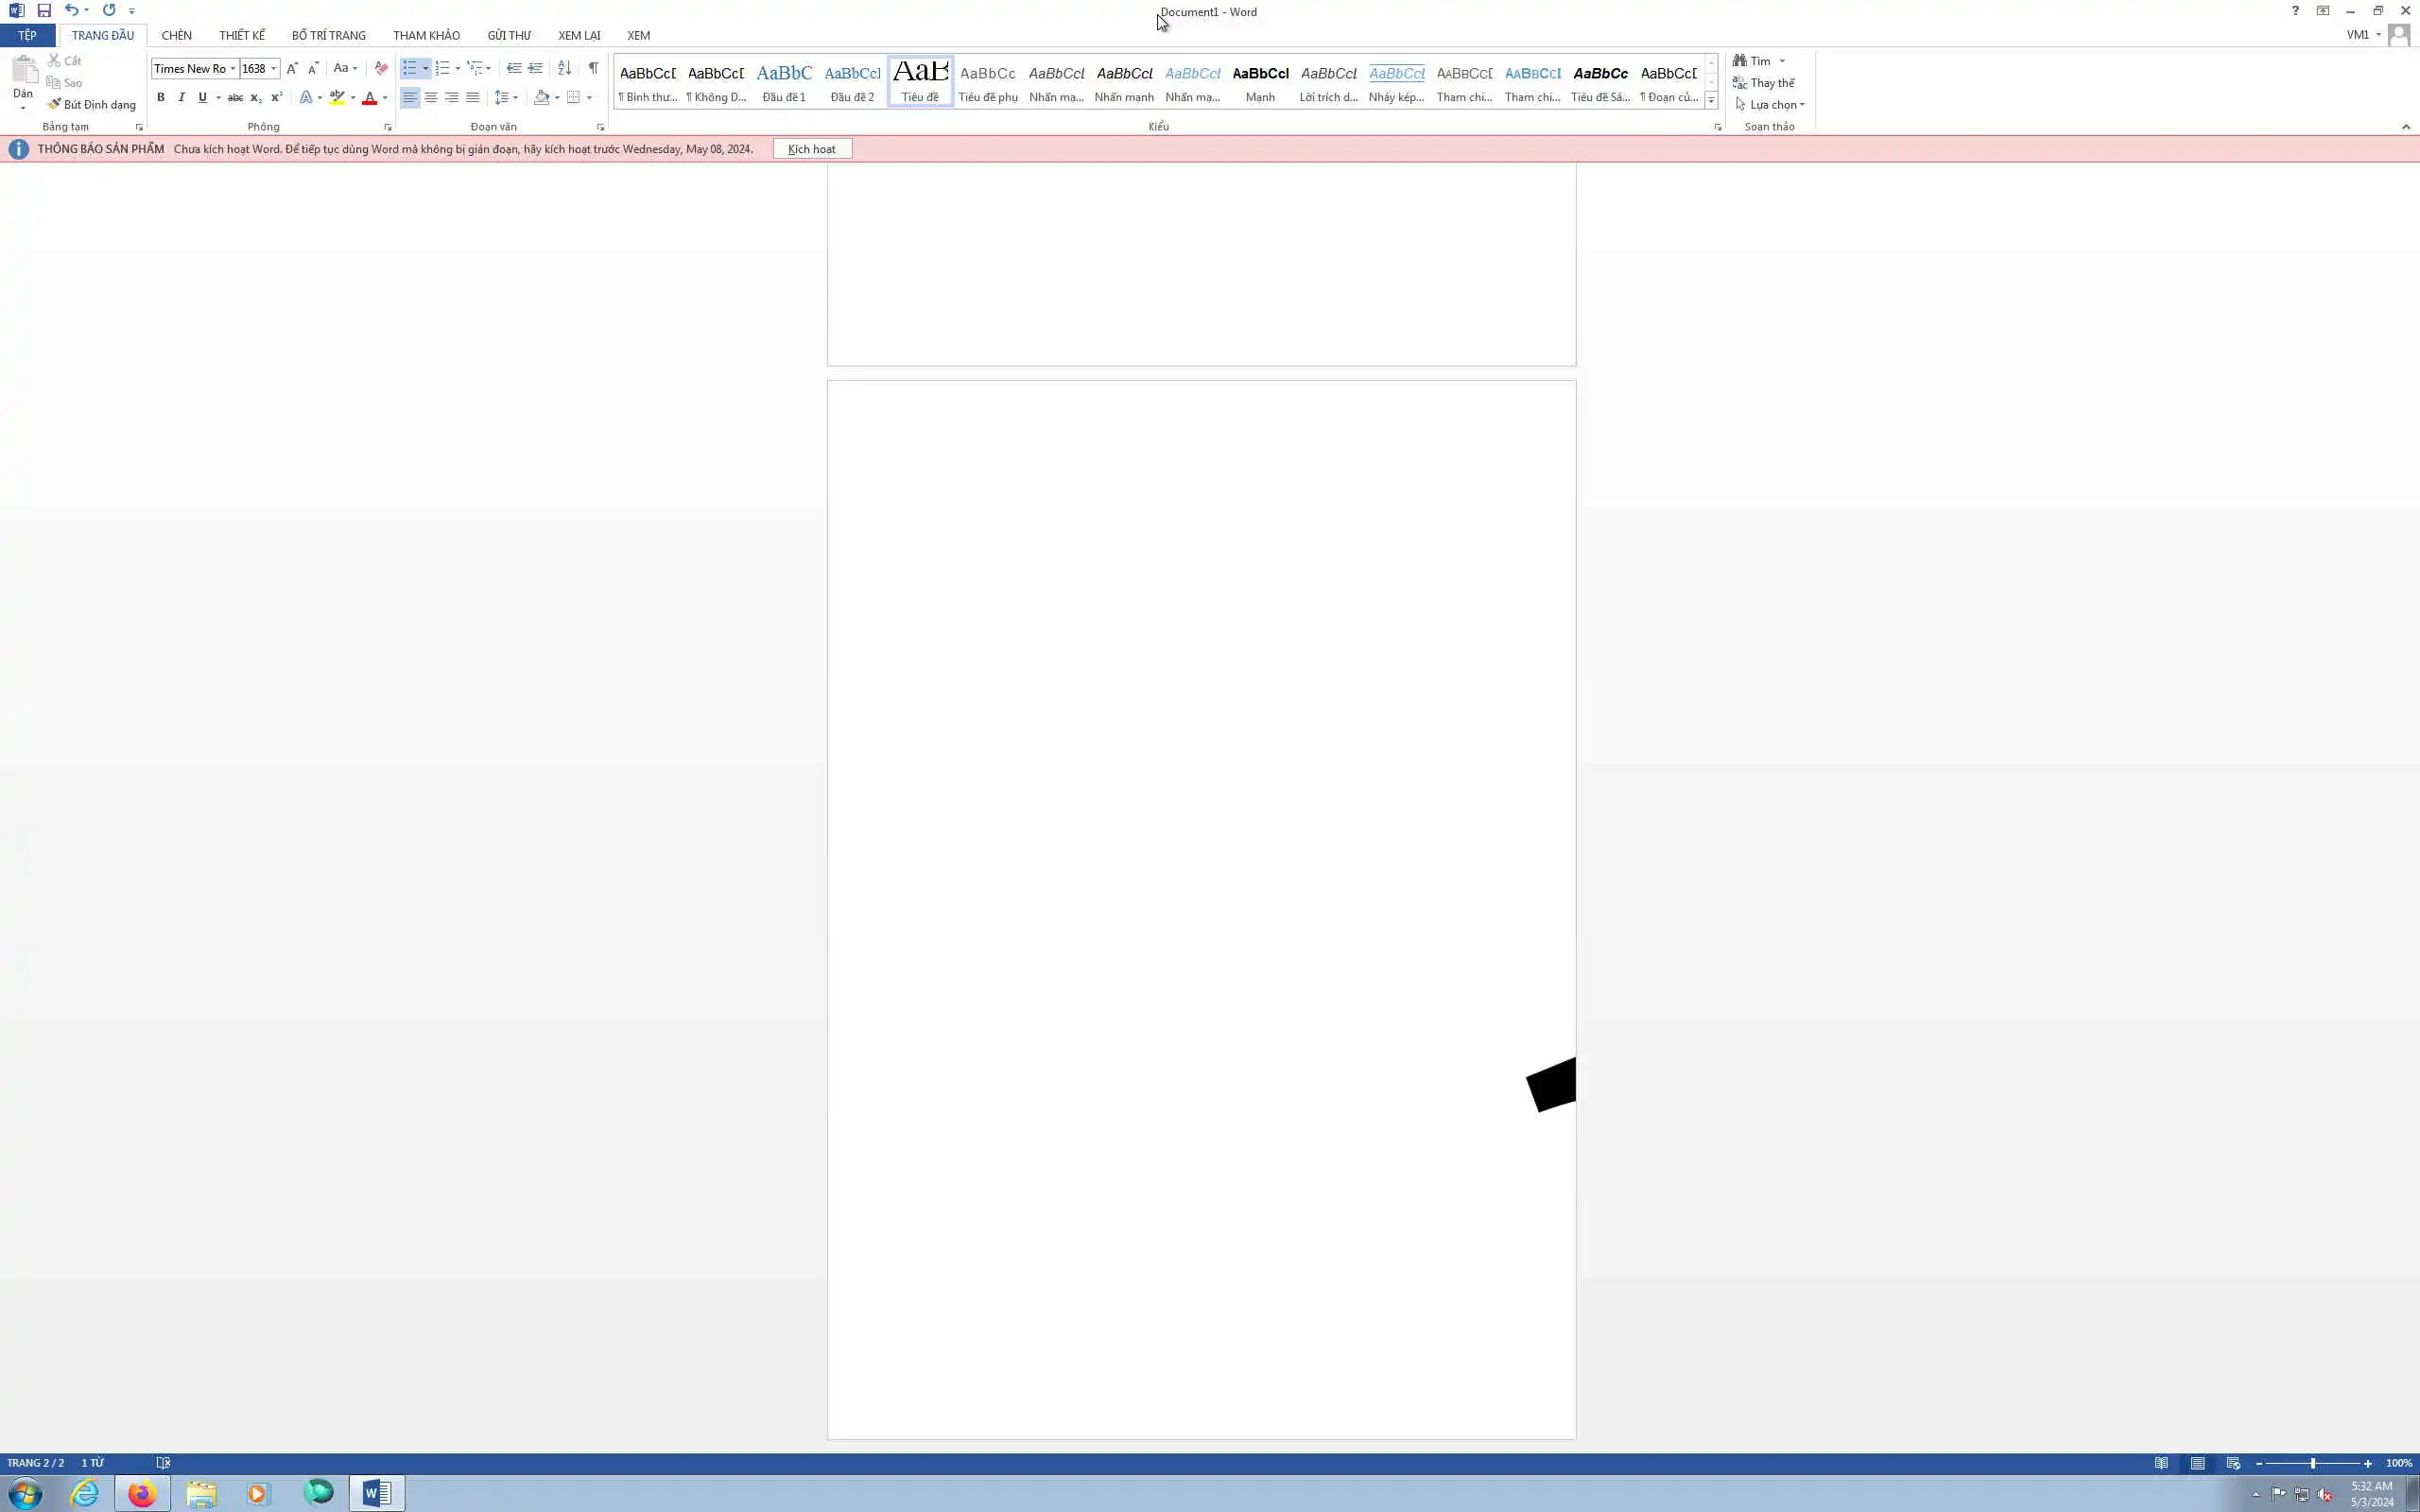Open the font name dropdown
The image size is (2420, 1512).
pyautogui.click(x=233, y=68)
